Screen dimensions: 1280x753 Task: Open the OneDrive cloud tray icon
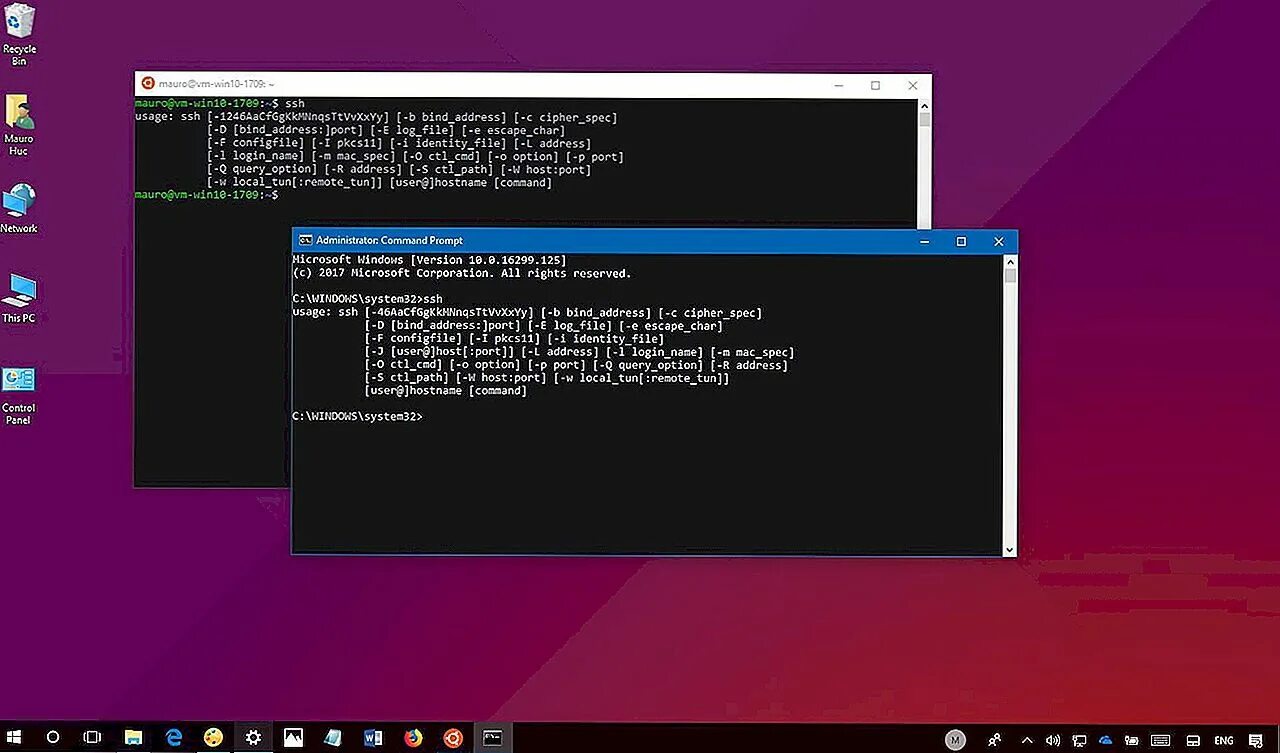click(1106, 740)
